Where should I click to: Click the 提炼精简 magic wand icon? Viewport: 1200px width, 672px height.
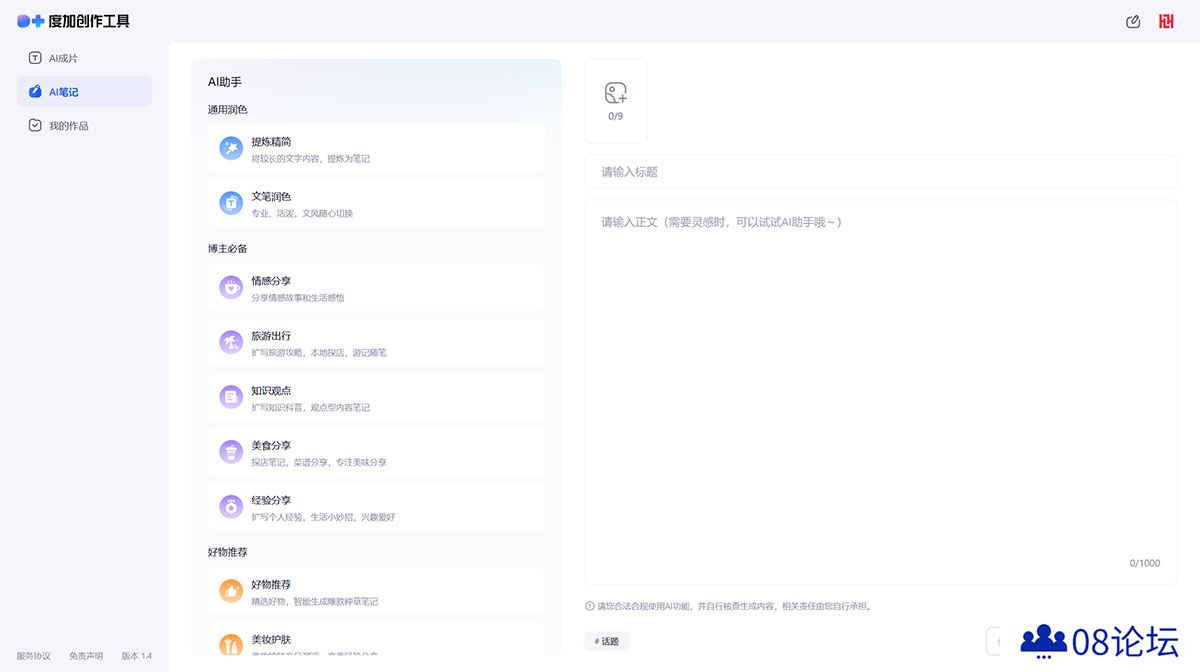coord(231,149)
